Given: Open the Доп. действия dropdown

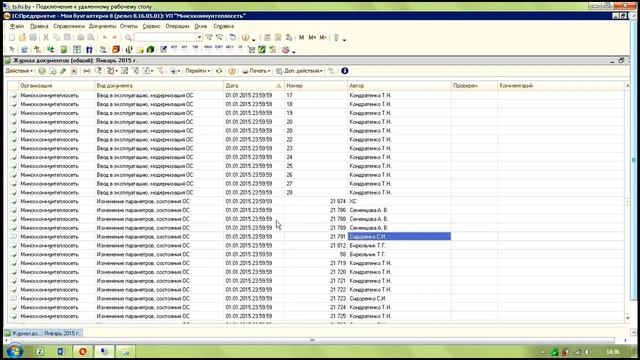Looking at the screenshot, I should (300, 71).
